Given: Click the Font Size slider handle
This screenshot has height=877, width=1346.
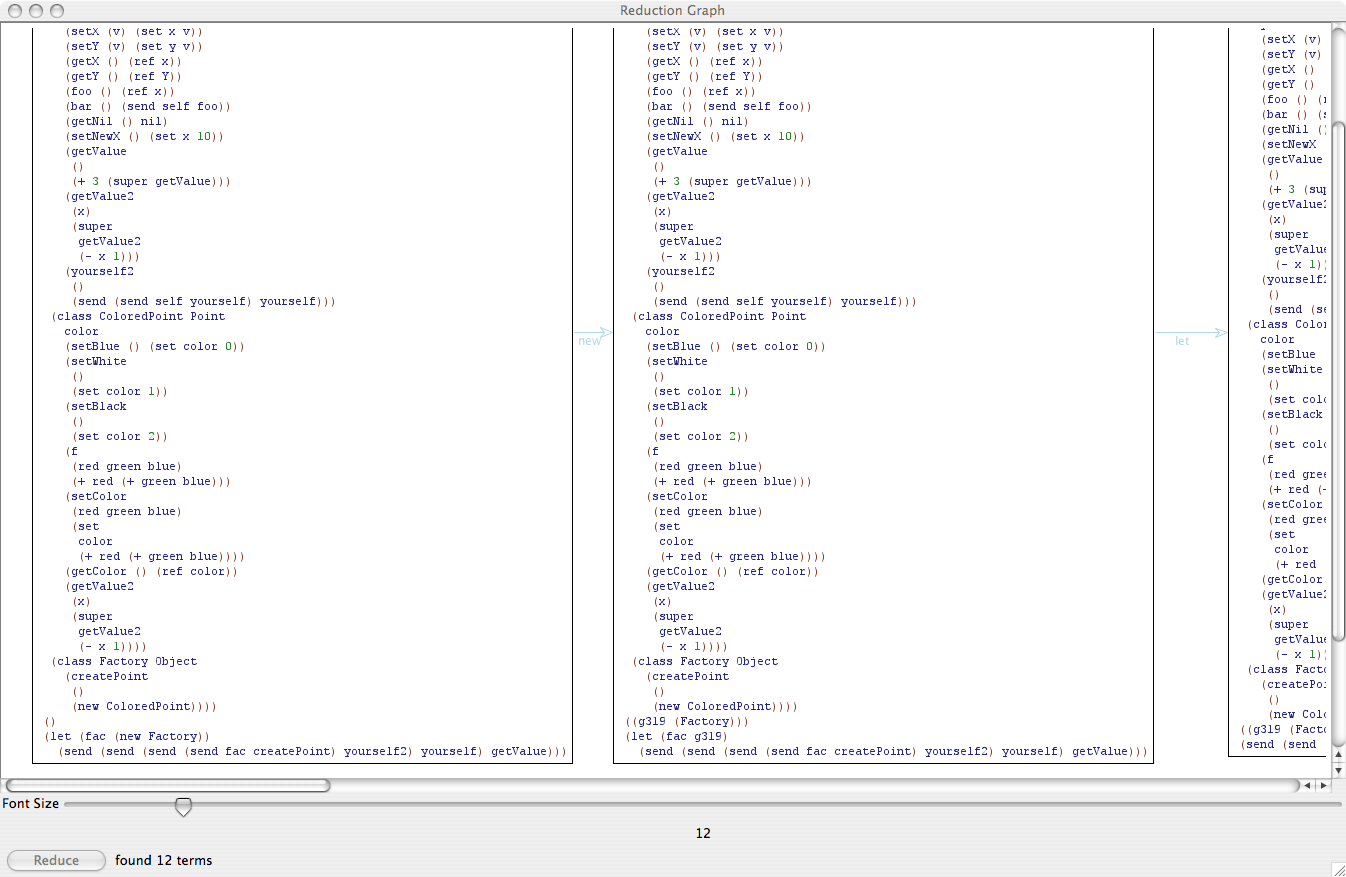Looking at the screenshot, I should pos(183,806).
